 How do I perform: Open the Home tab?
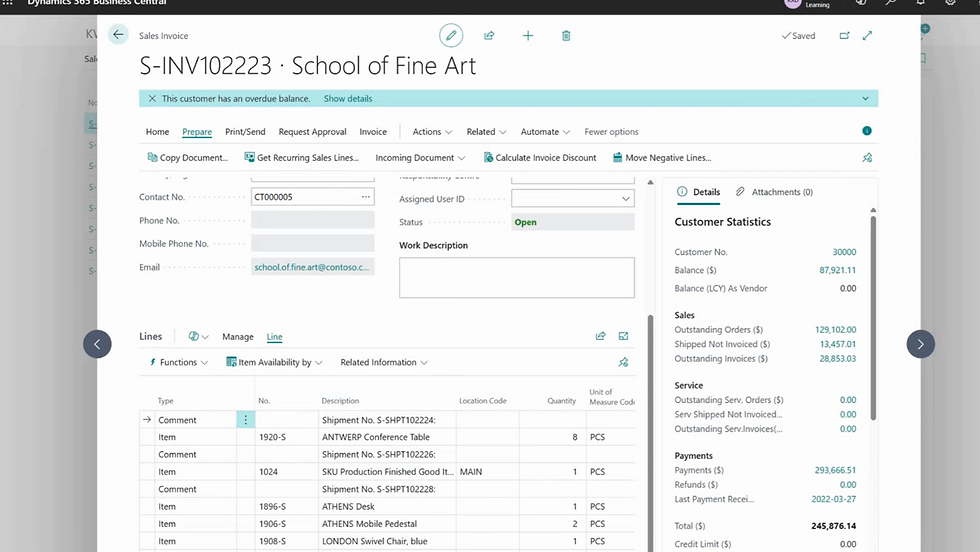pyautogui.click(x=158, y=132)
